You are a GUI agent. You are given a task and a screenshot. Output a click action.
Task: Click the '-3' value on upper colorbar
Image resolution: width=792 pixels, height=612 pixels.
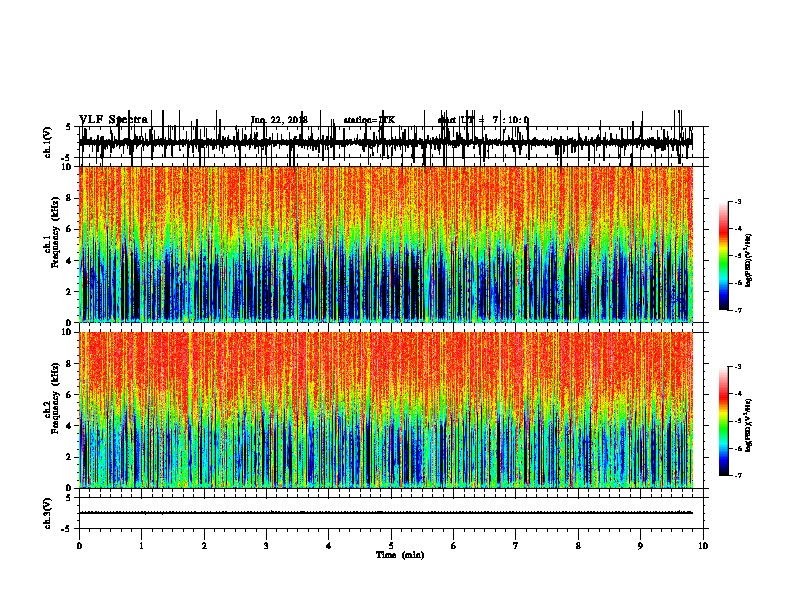click(x=737, y=202)
